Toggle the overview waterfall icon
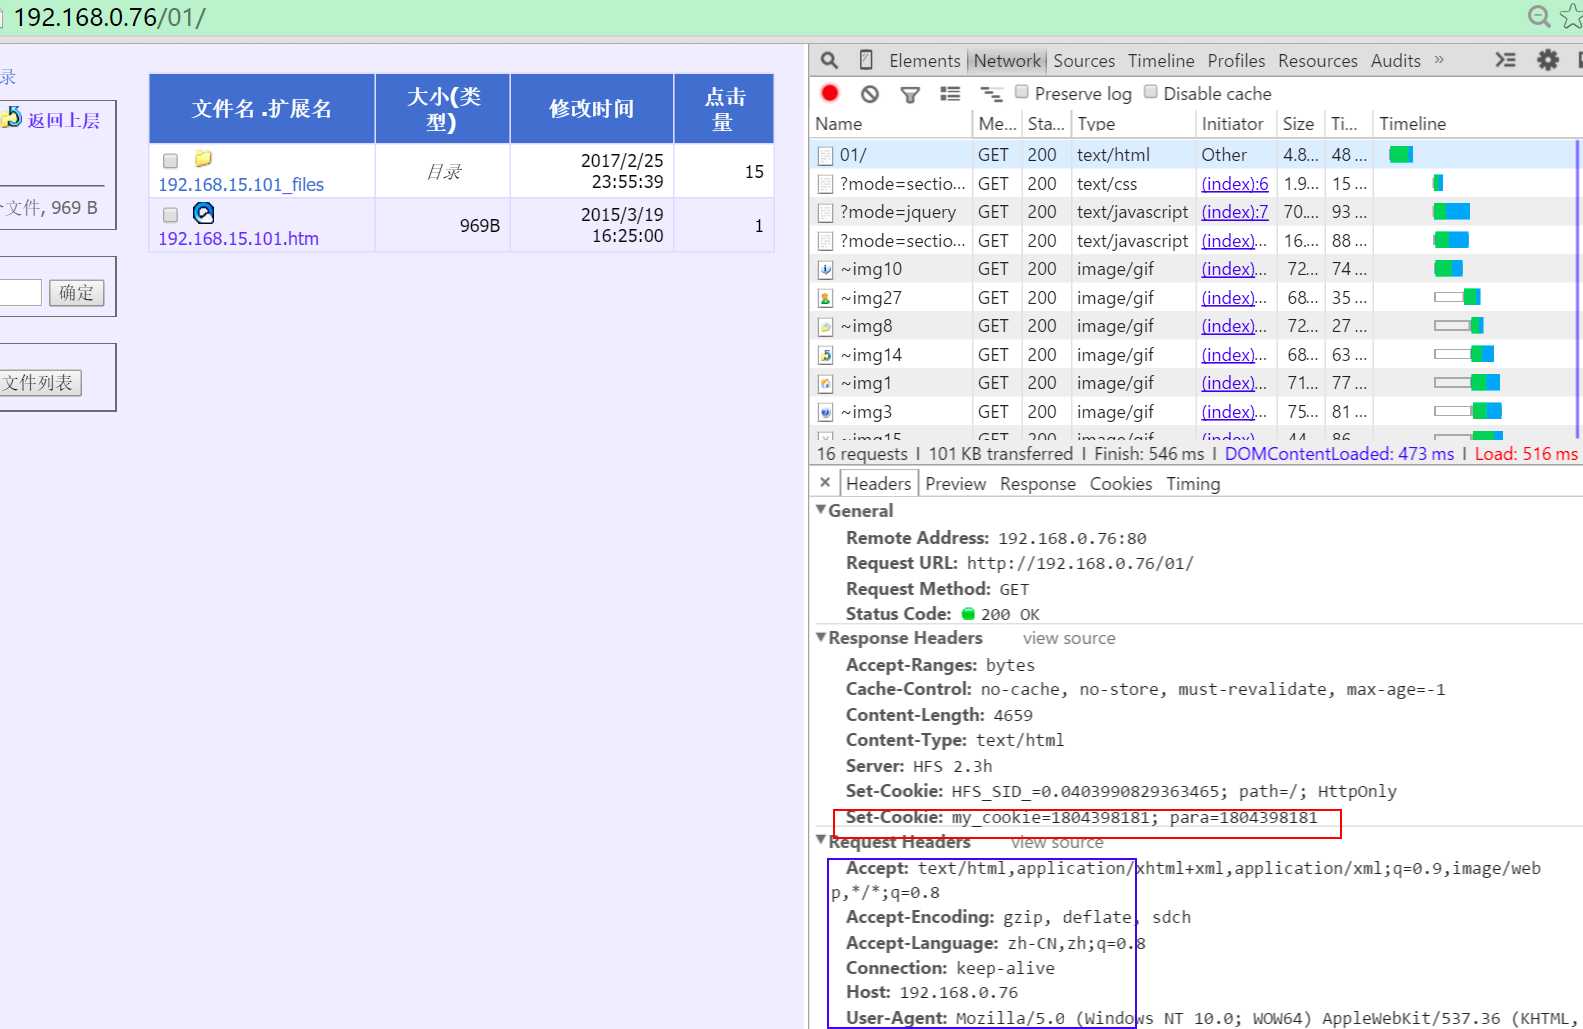The width and height of the screenshot is (1583, 1029). tap(991, 94)
